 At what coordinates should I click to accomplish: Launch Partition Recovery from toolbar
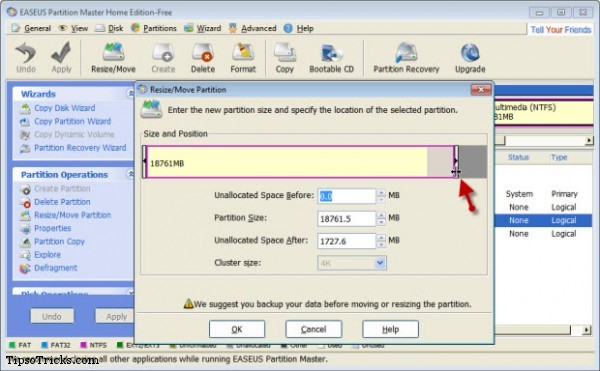tap(406, 57)
